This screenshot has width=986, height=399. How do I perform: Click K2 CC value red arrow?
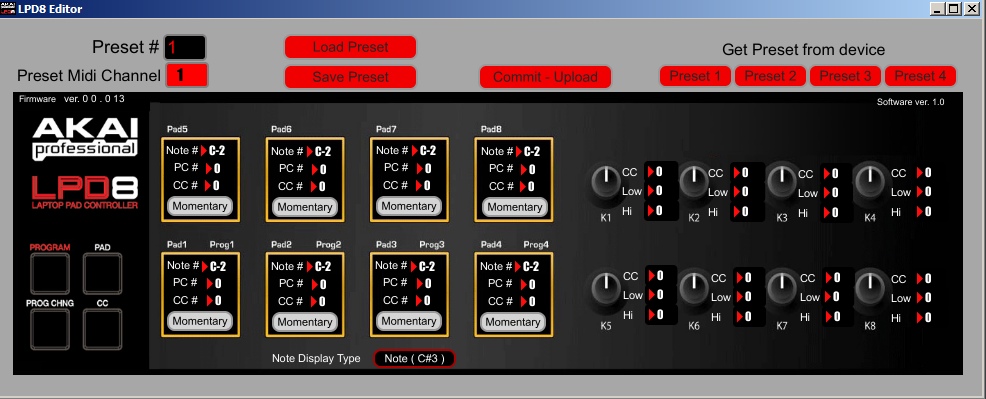click(x=736, y=172)
